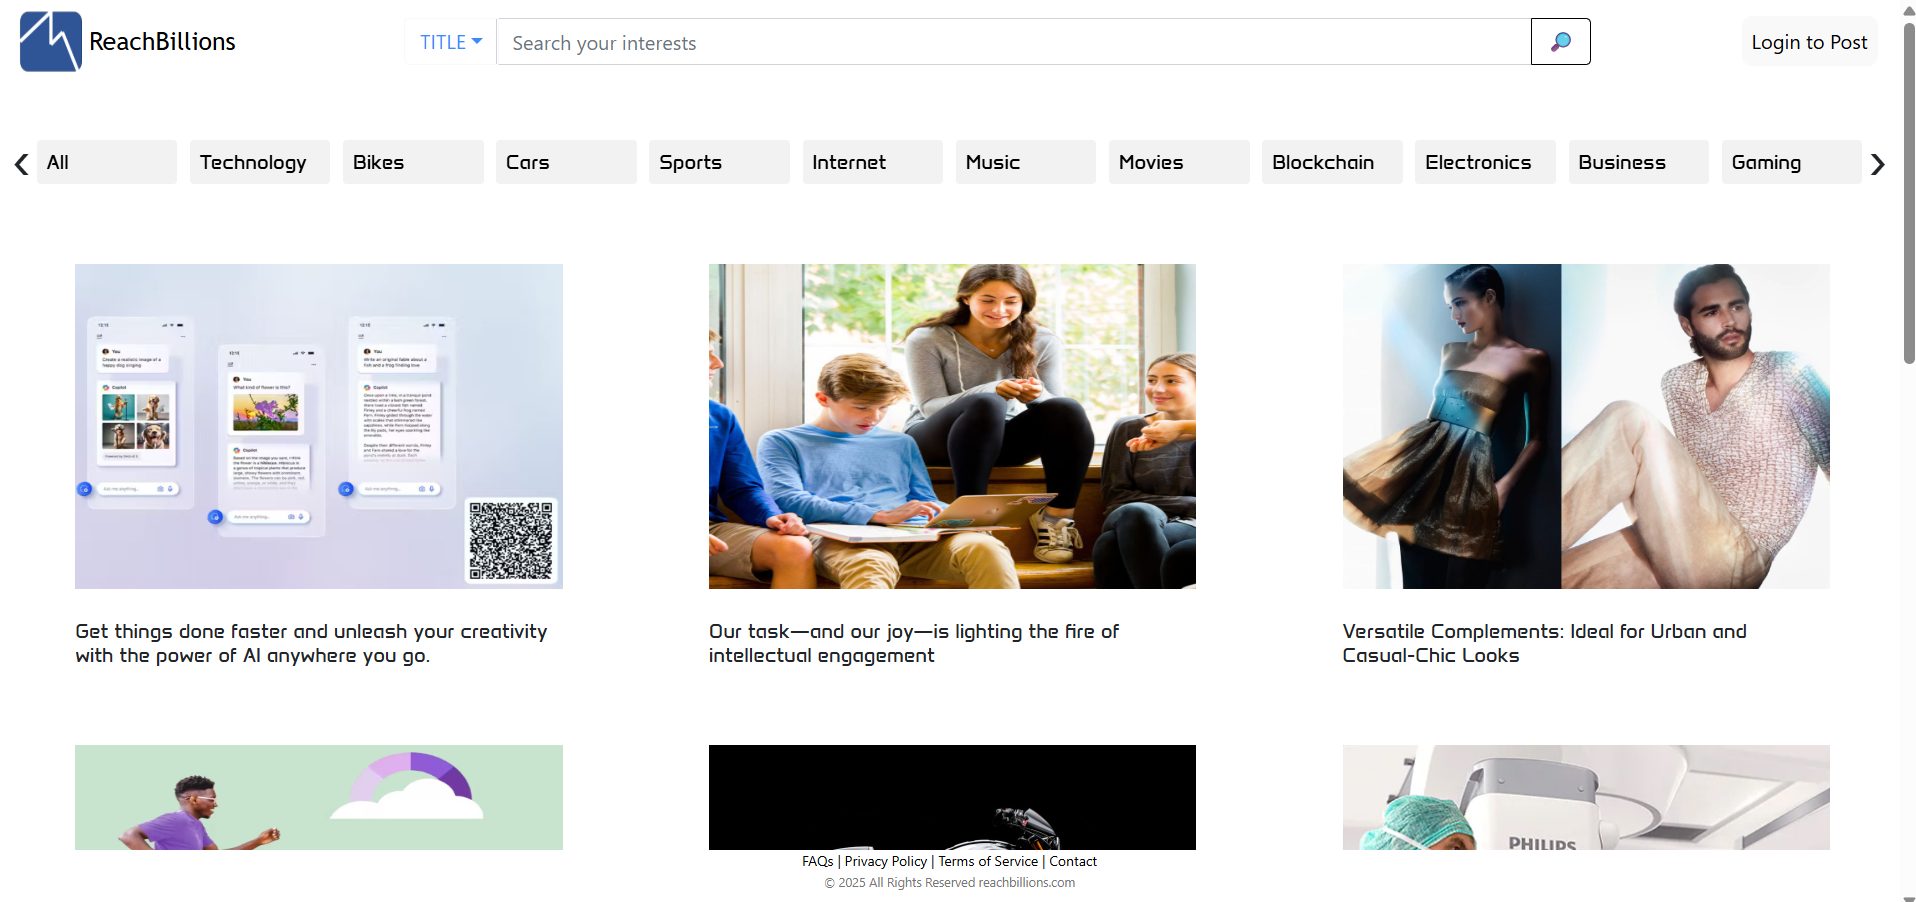Switch to the Blockchain category
The width and height of the screenshot is (1916, 902).
[x=1331, y=162]
